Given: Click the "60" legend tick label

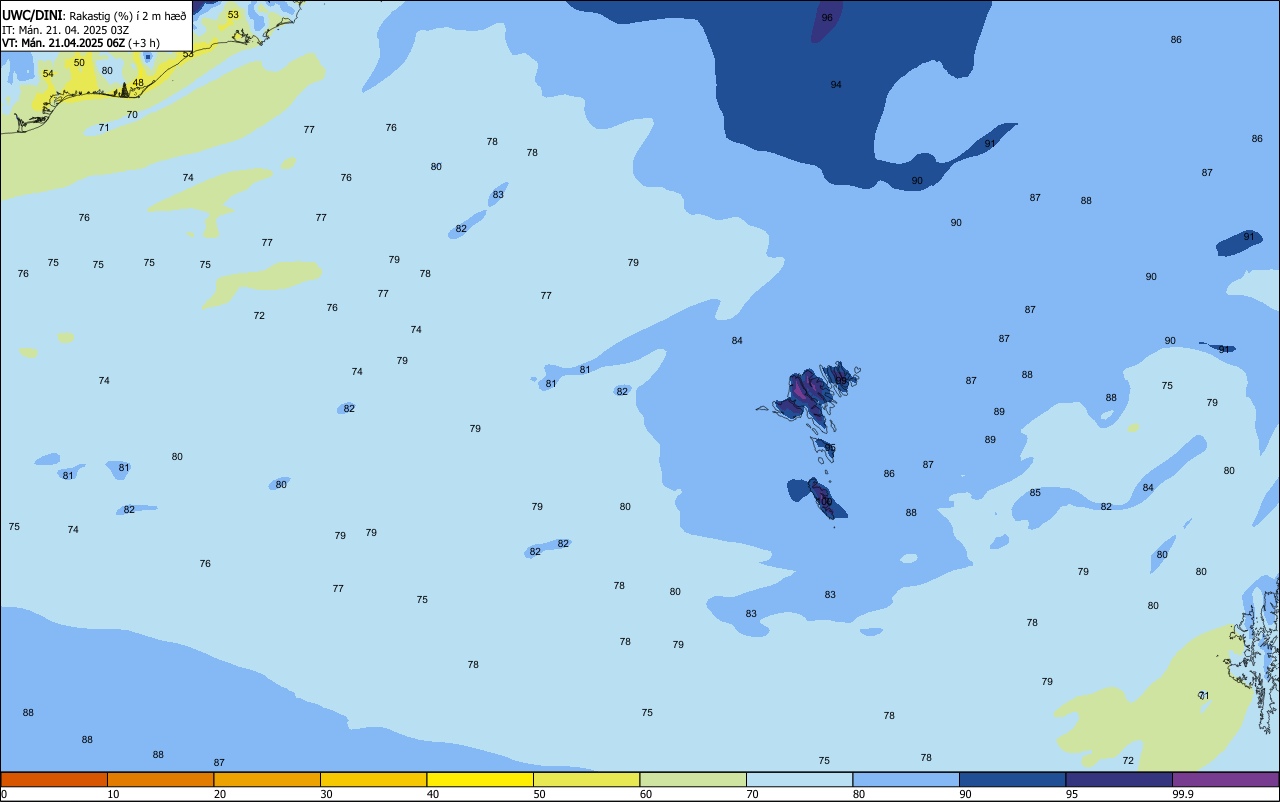Looking at the screenshot, I should tap(646, 794).
